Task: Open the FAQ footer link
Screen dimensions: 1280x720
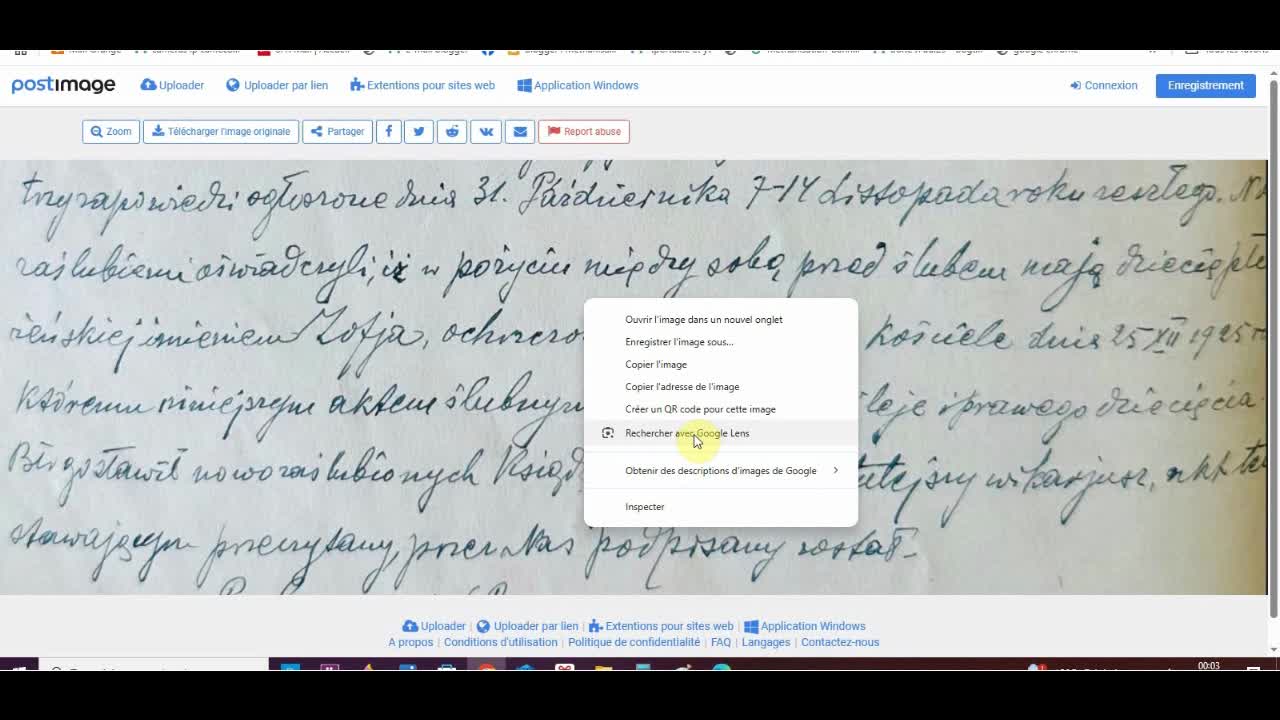Action: click(721, 642)
